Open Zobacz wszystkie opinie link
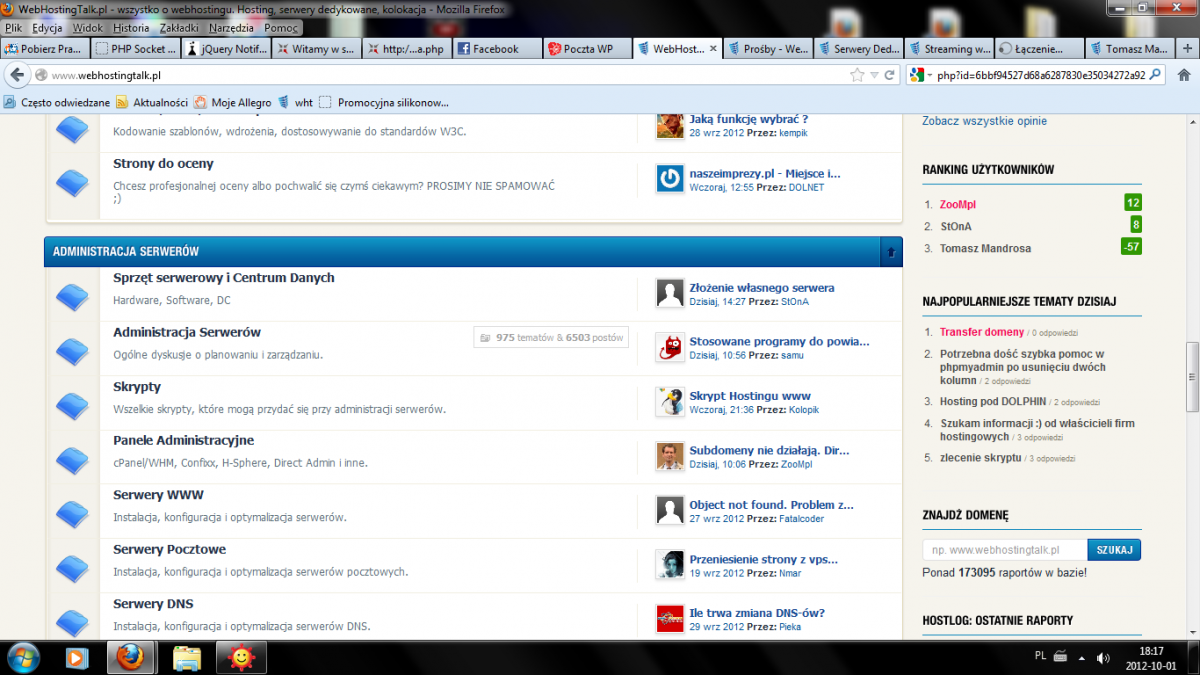Viewport: 1200px width, 675px height. click(x=985, y=121)
